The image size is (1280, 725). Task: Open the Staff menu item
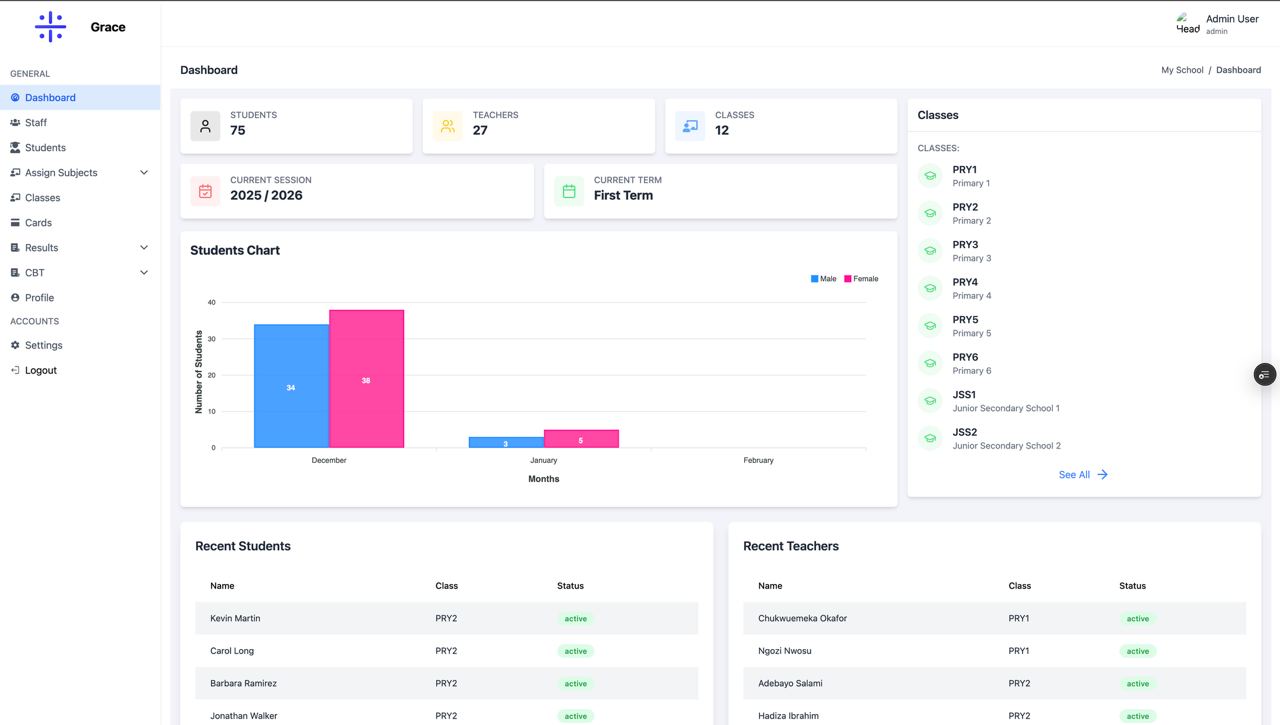(80, 123)
